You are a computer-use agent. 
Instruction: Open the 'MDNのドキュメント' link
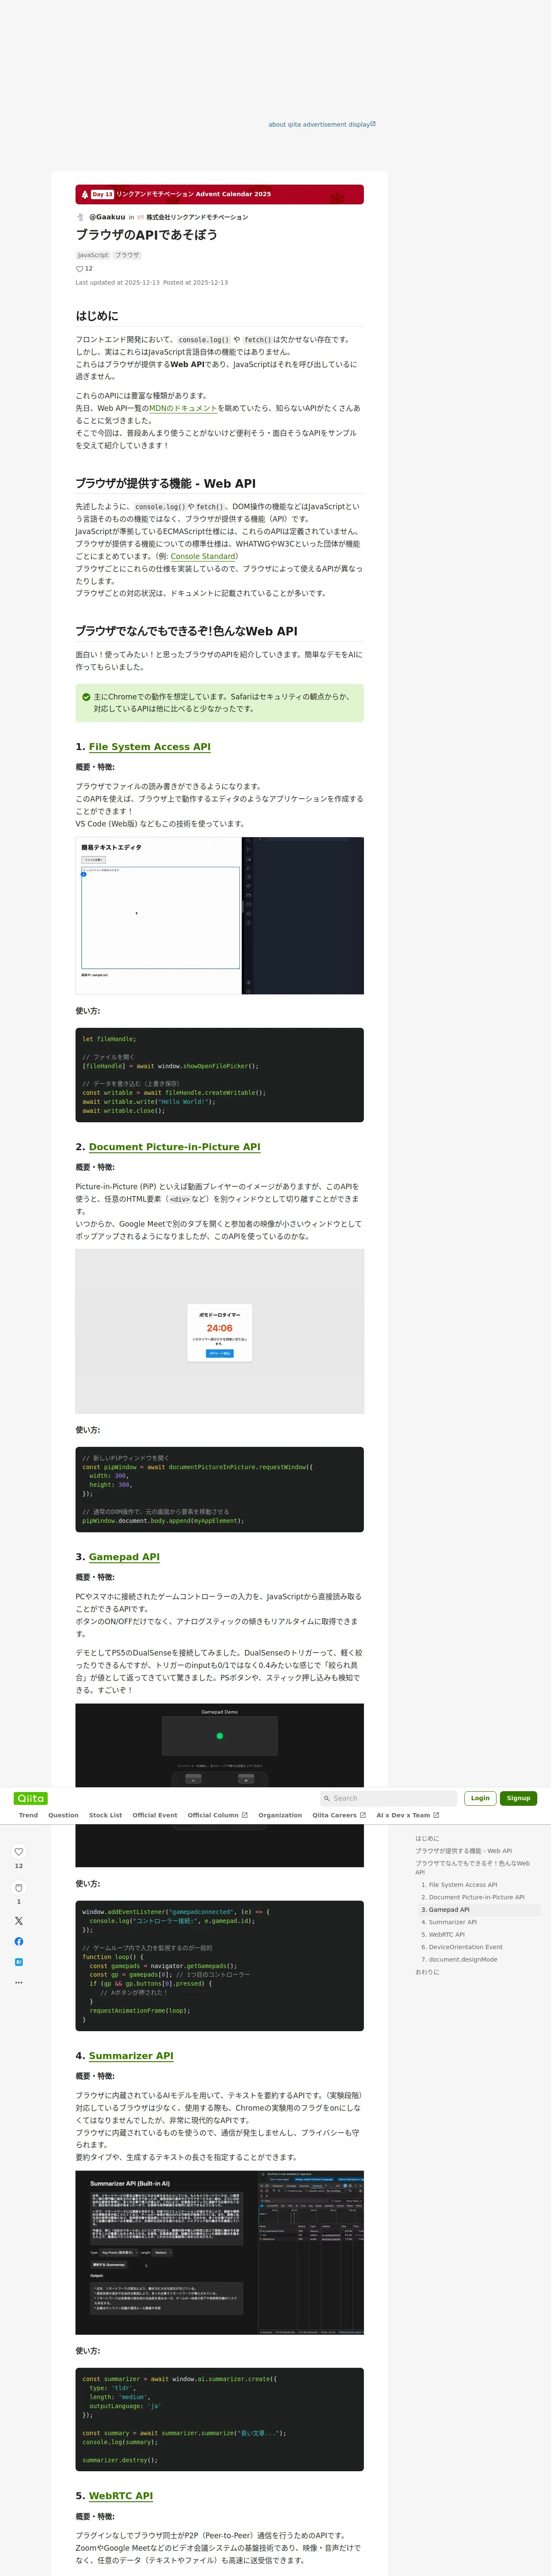(x=183, y=408)
